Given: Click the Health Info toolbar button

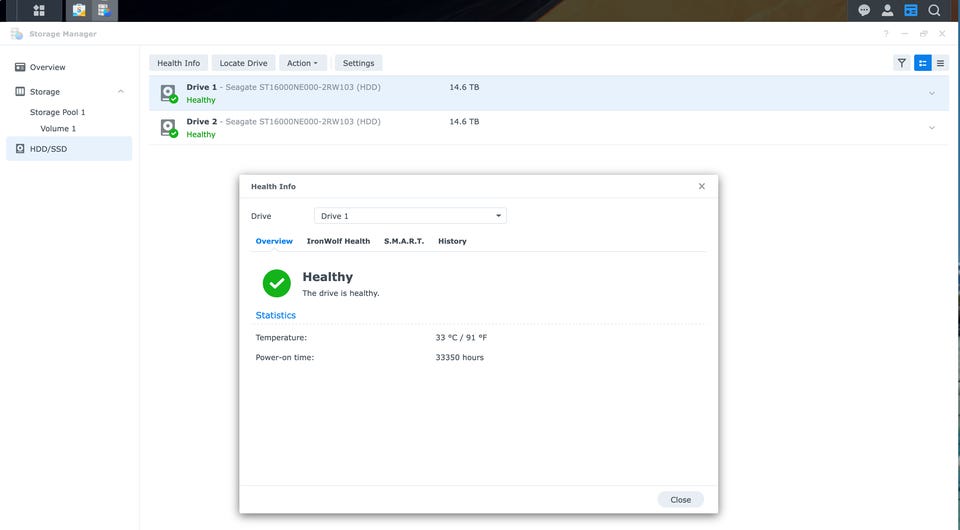Looking at the screenshot, I should 179,63.
